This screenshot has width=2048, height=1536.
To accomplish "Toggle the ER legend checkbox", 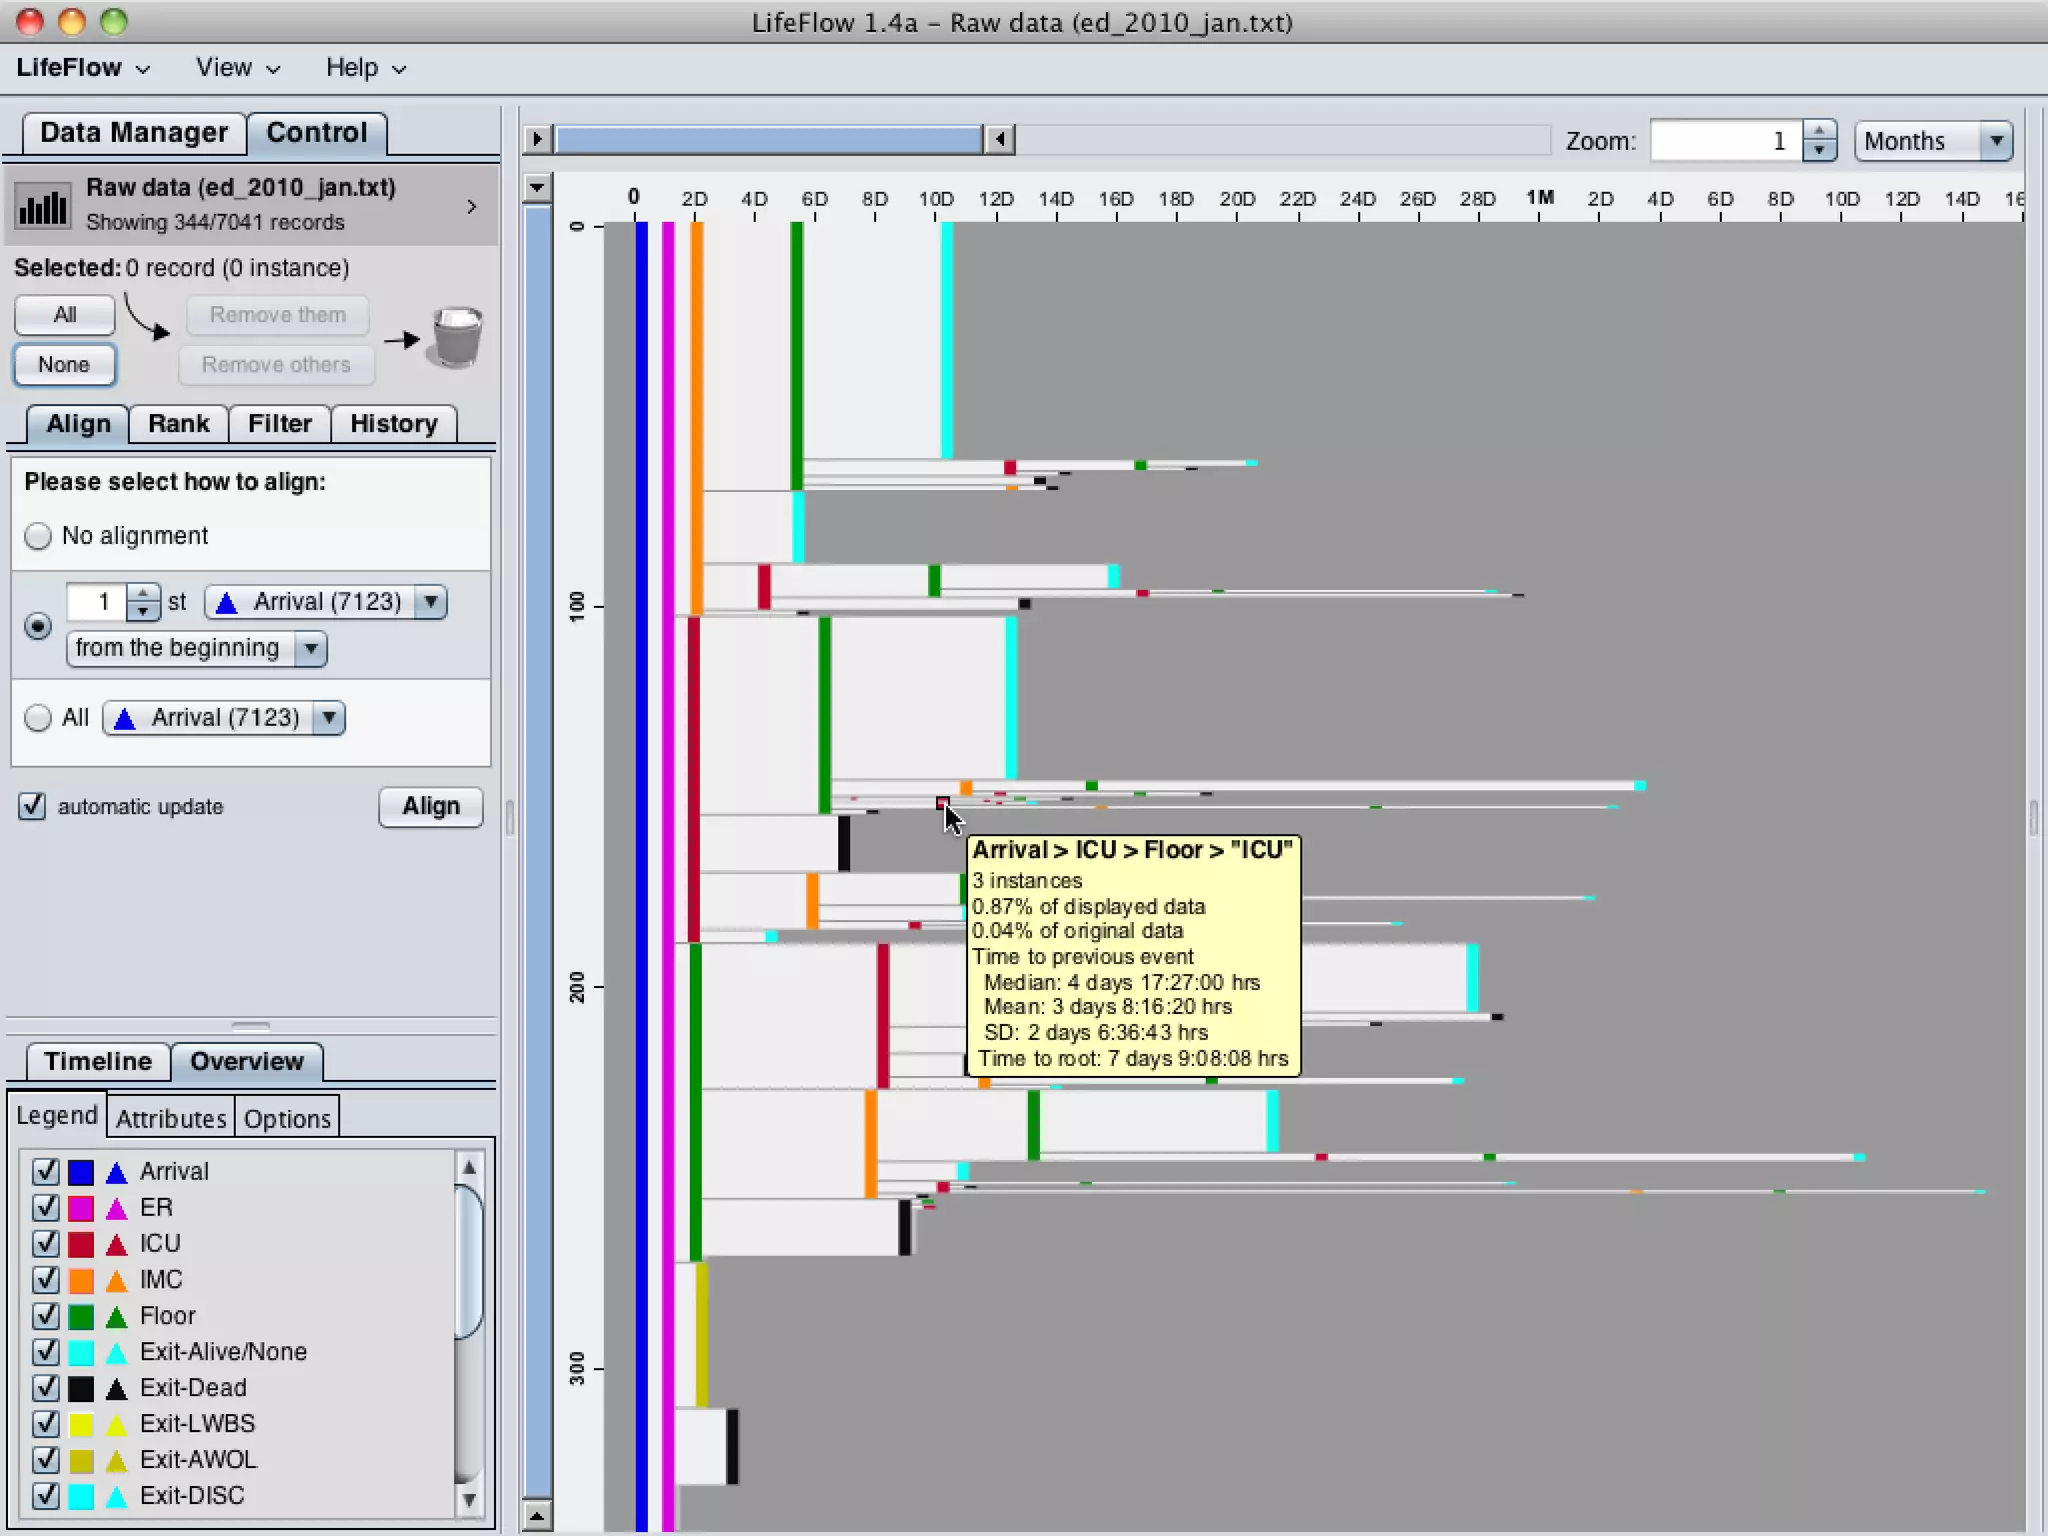I will tap(45, 1208).
